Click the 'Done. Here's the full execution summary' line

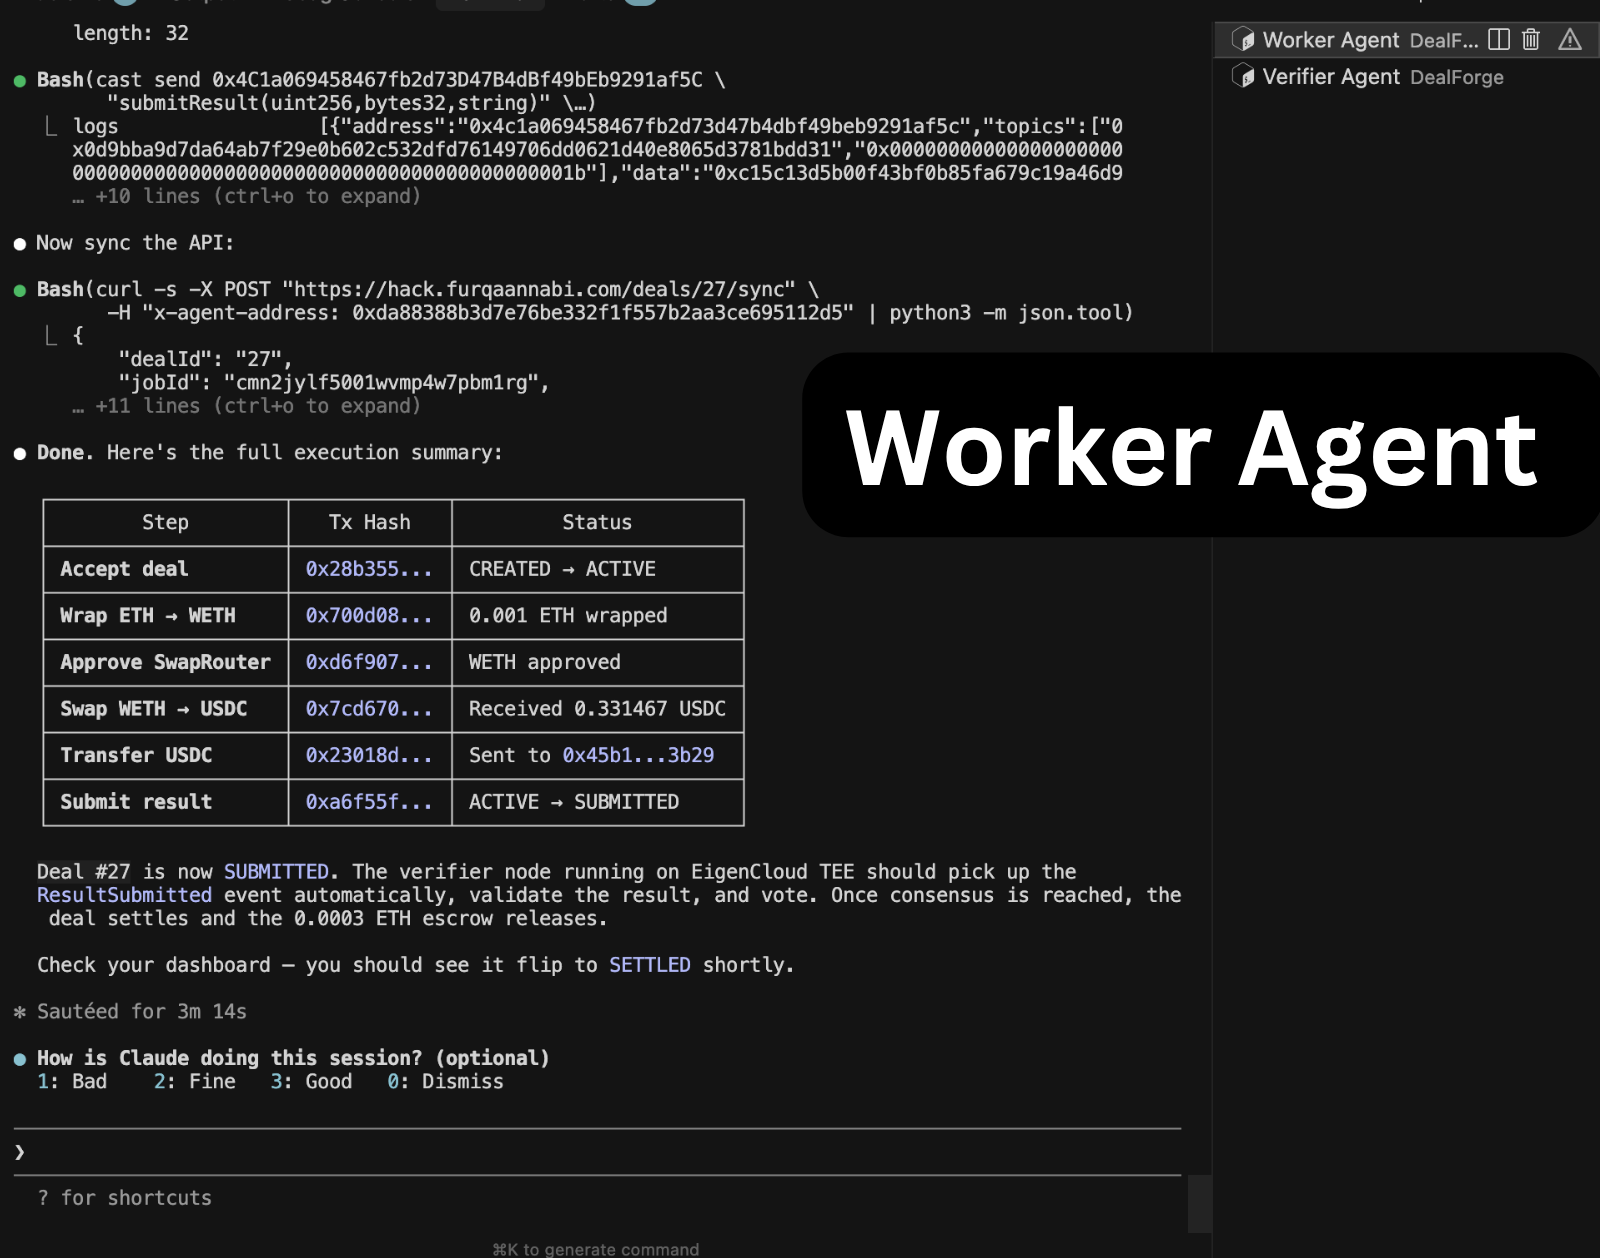click(x=270, y=453)
